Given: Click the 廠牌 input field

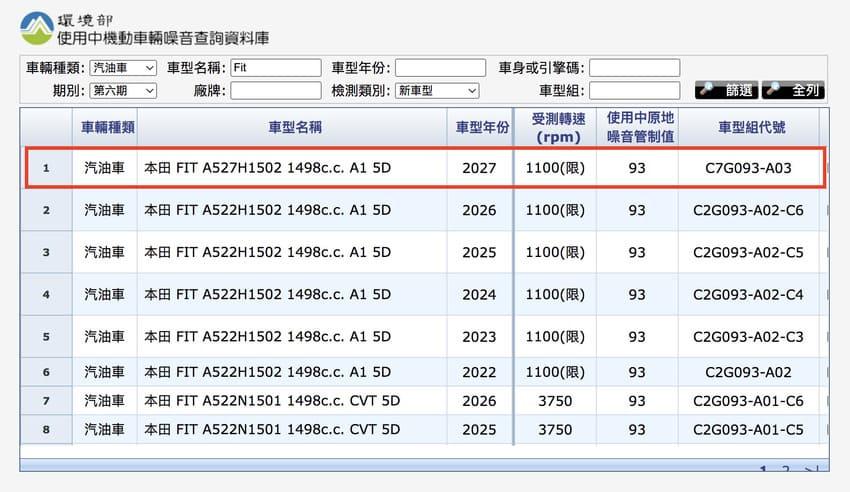Looking at the screenshot, I should [x=276, y=90].
